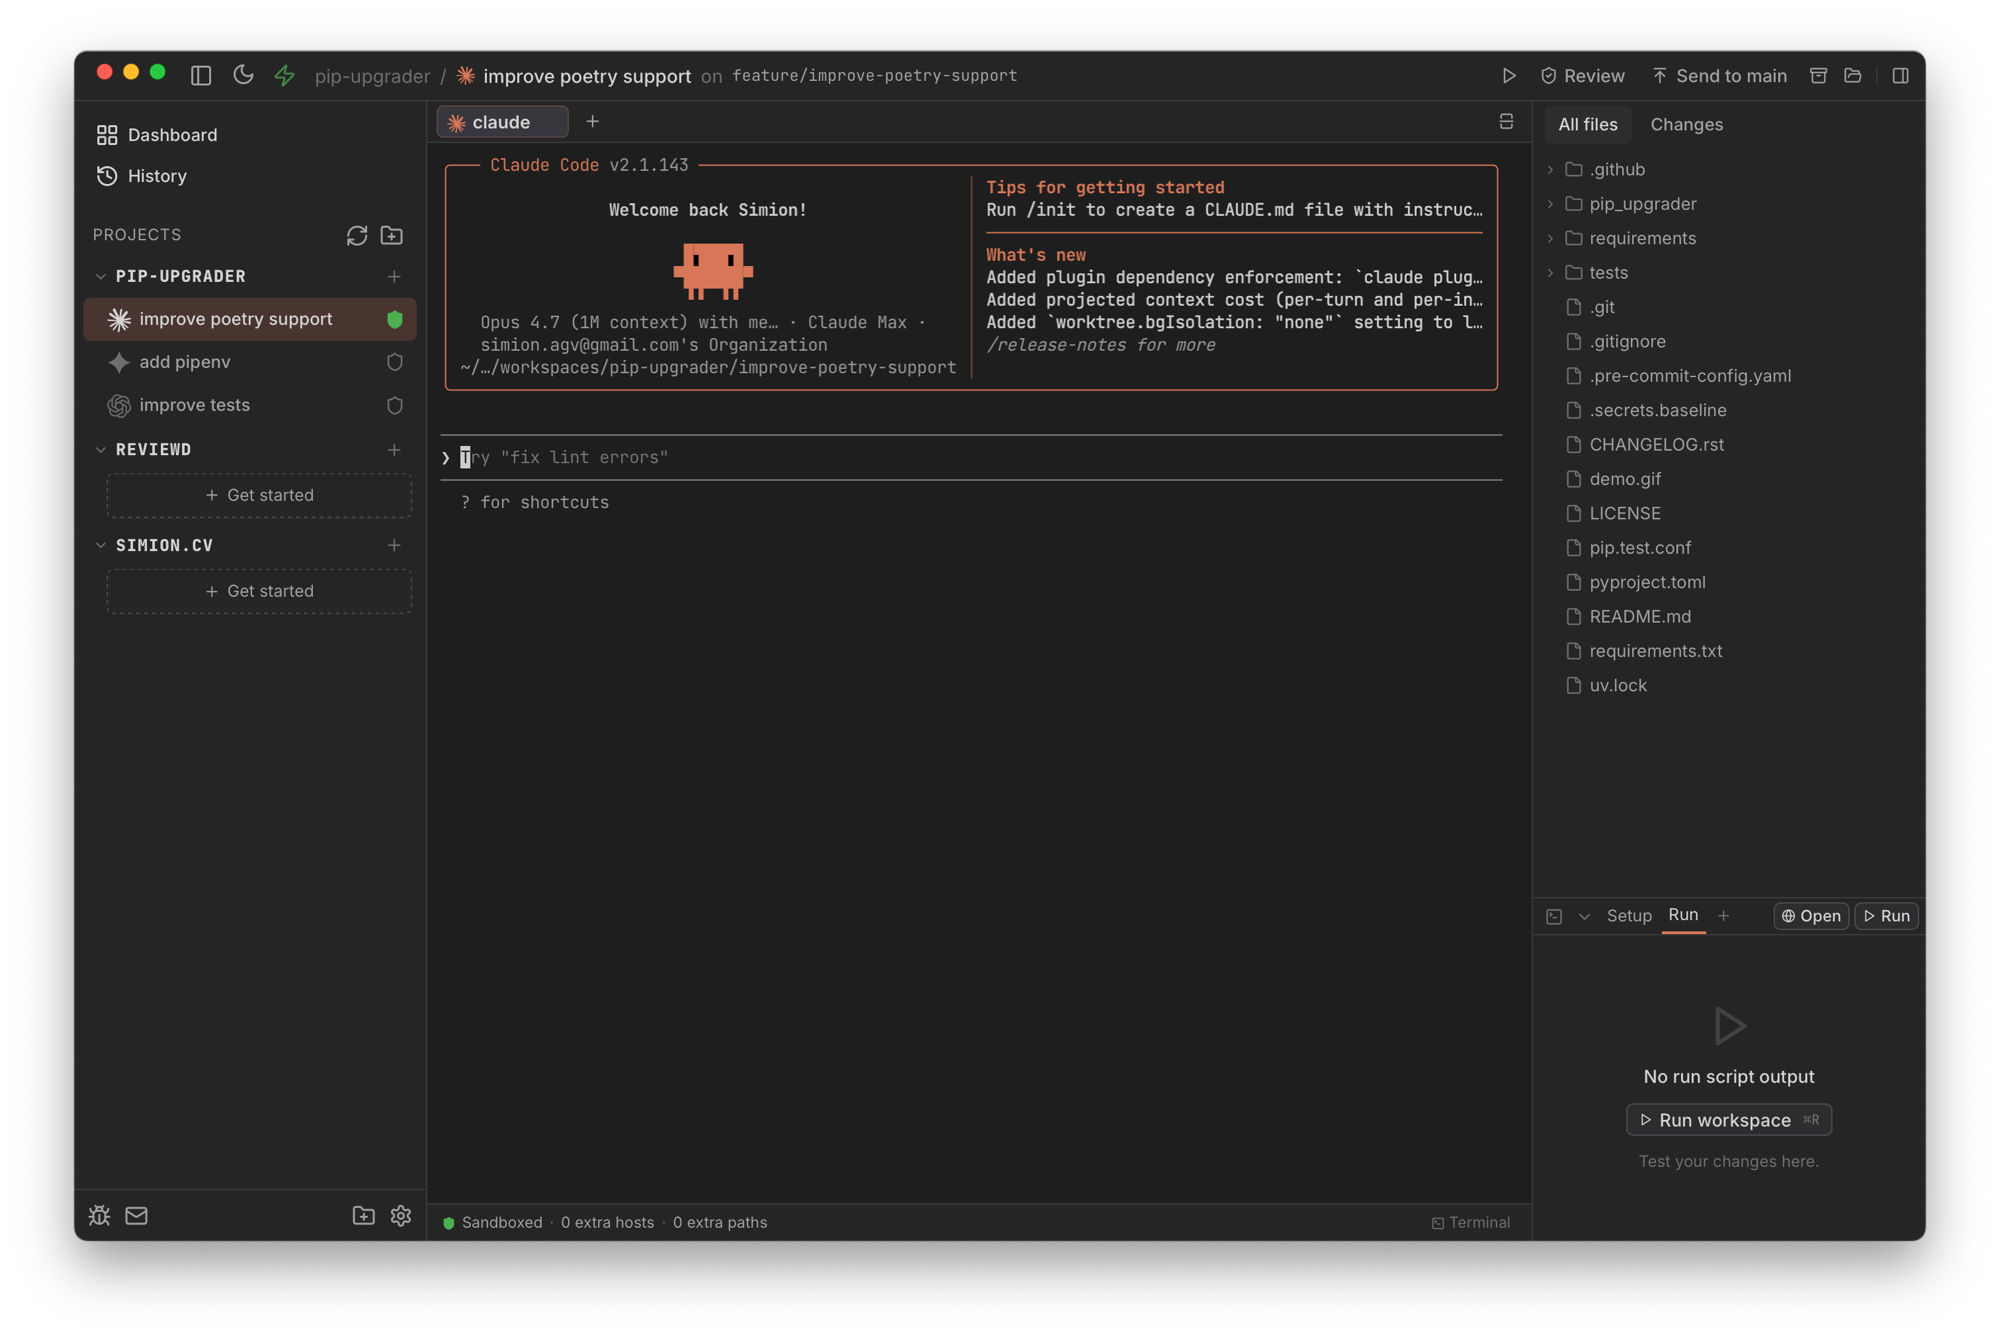Click pip-upgrader in the breadcrumb
Viewport: 2000px width, 1339px height.
click(372, 76)
